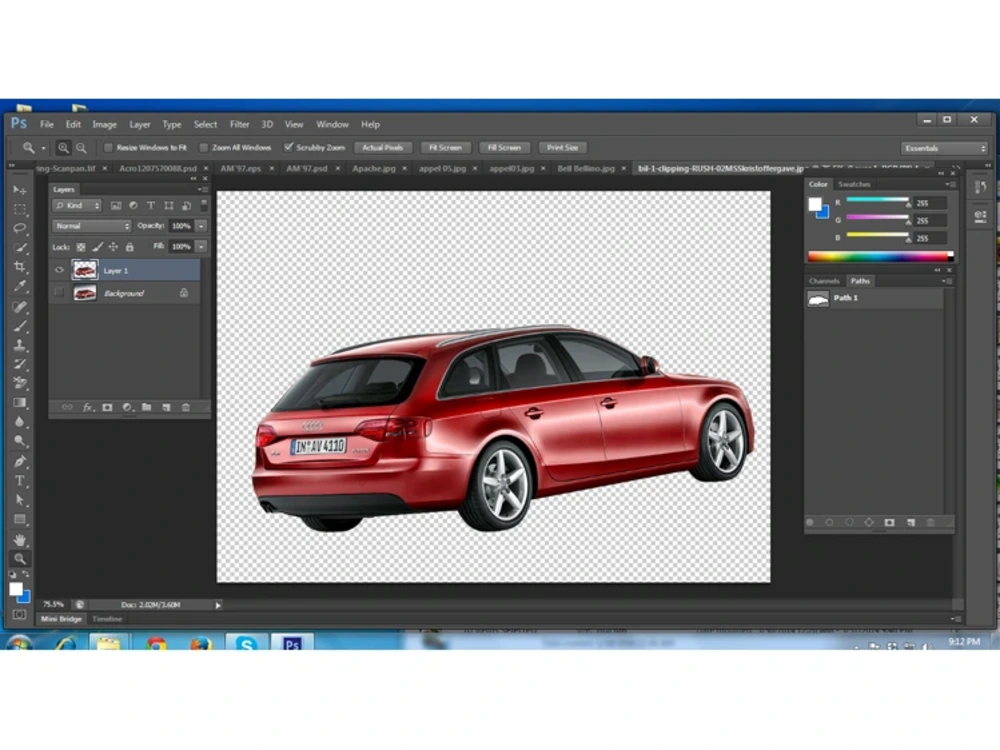Pick the Dodge tool
Screen dimensions: 1000x750
pos(20,441)
